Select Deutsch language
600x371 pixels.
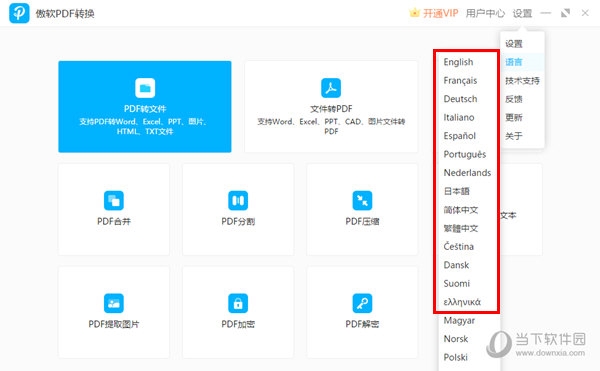tap(460, 99)
